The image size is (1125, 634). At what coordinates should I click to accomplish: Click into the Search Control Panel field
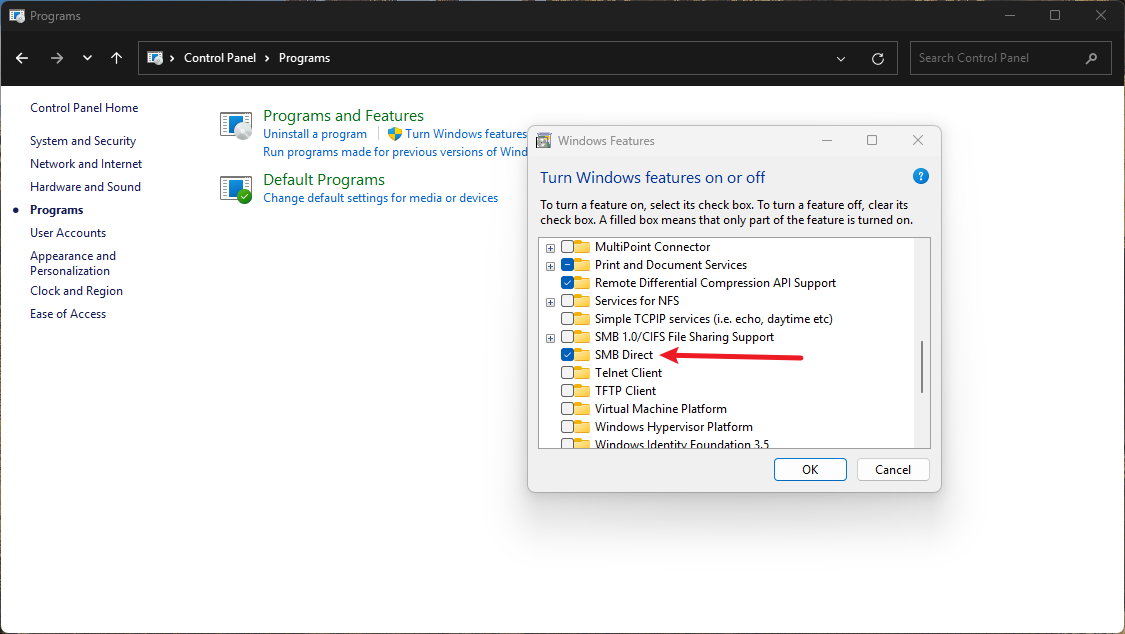pyautogui.click(x=995, y=58)
